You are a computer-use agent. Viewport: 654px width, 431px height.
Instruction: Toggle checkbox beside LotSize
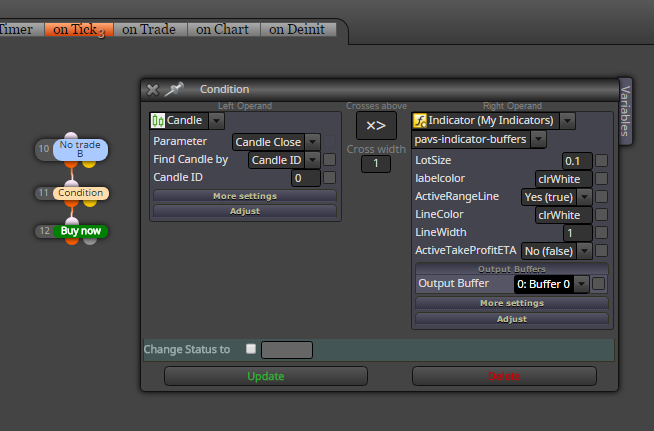pos(601,160)
